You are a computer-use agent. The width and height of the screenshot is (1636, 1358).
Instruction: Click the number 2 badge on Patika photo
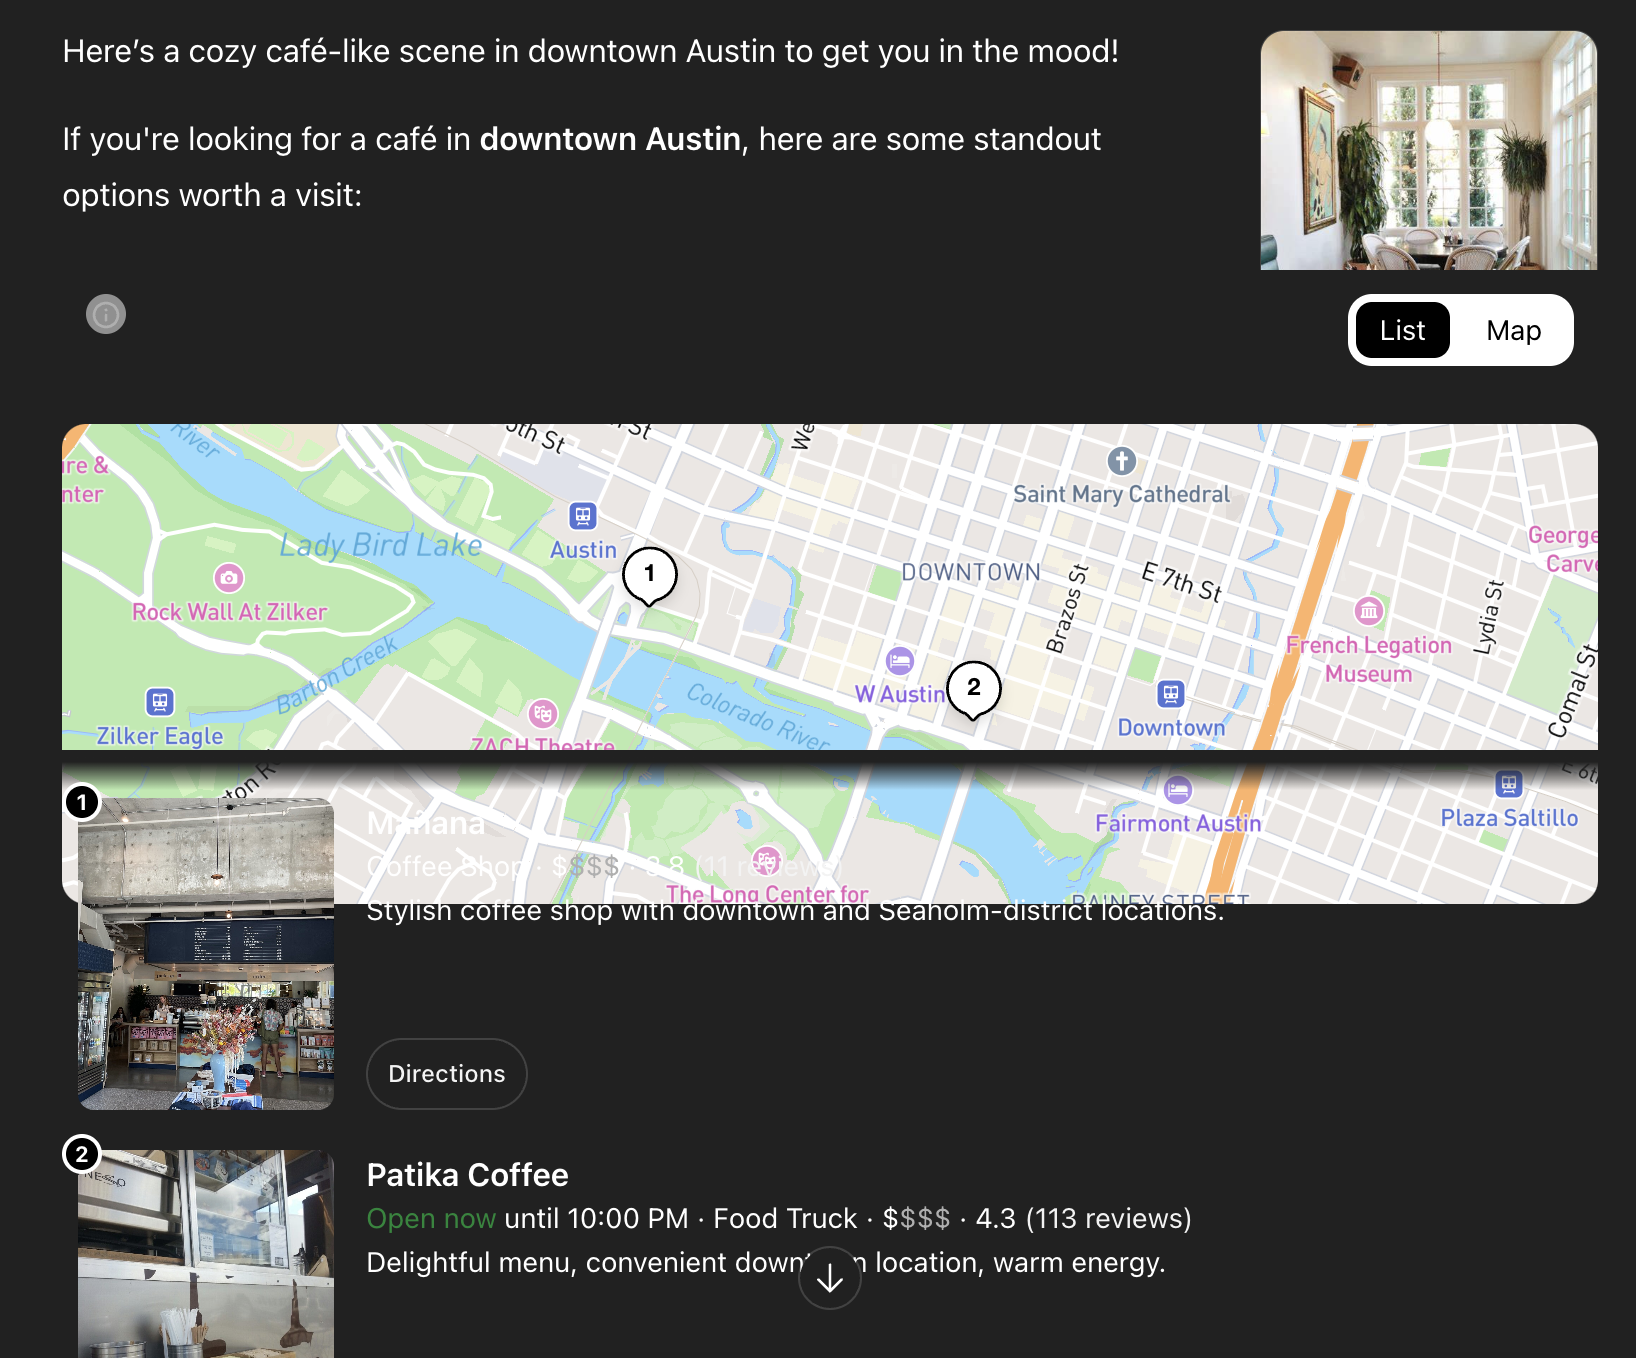pyautogui.click(x=82, y=1154)
